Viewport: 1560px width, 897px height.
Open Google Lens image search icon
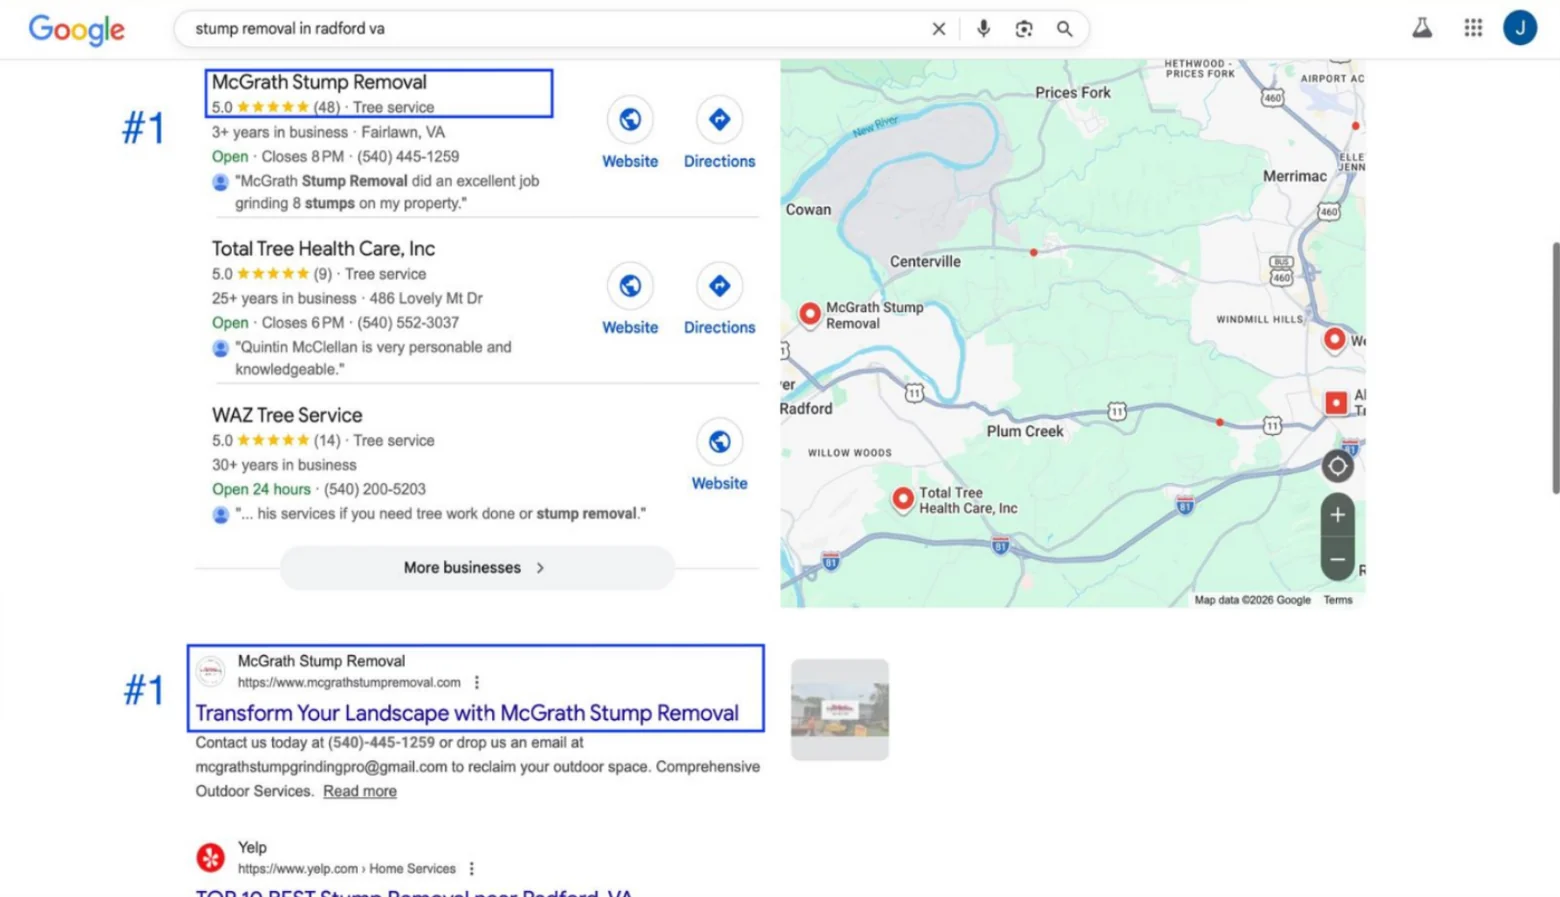(x=1024, y=29)
